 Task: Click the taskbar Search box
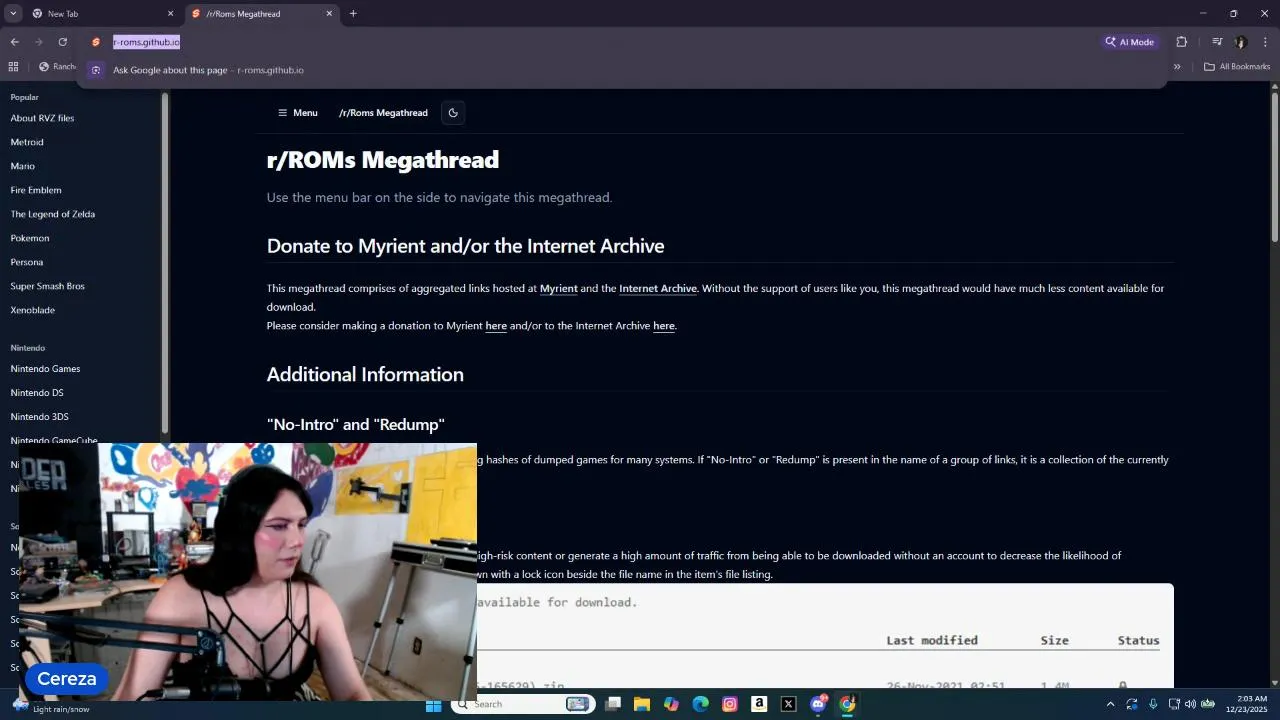tap(523, 704)
